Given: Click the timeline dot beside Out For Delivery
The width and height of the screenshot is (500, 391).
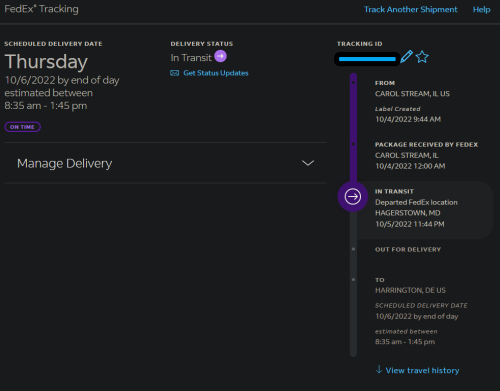Looking at the screenshot, I should [x=353, y=249].
